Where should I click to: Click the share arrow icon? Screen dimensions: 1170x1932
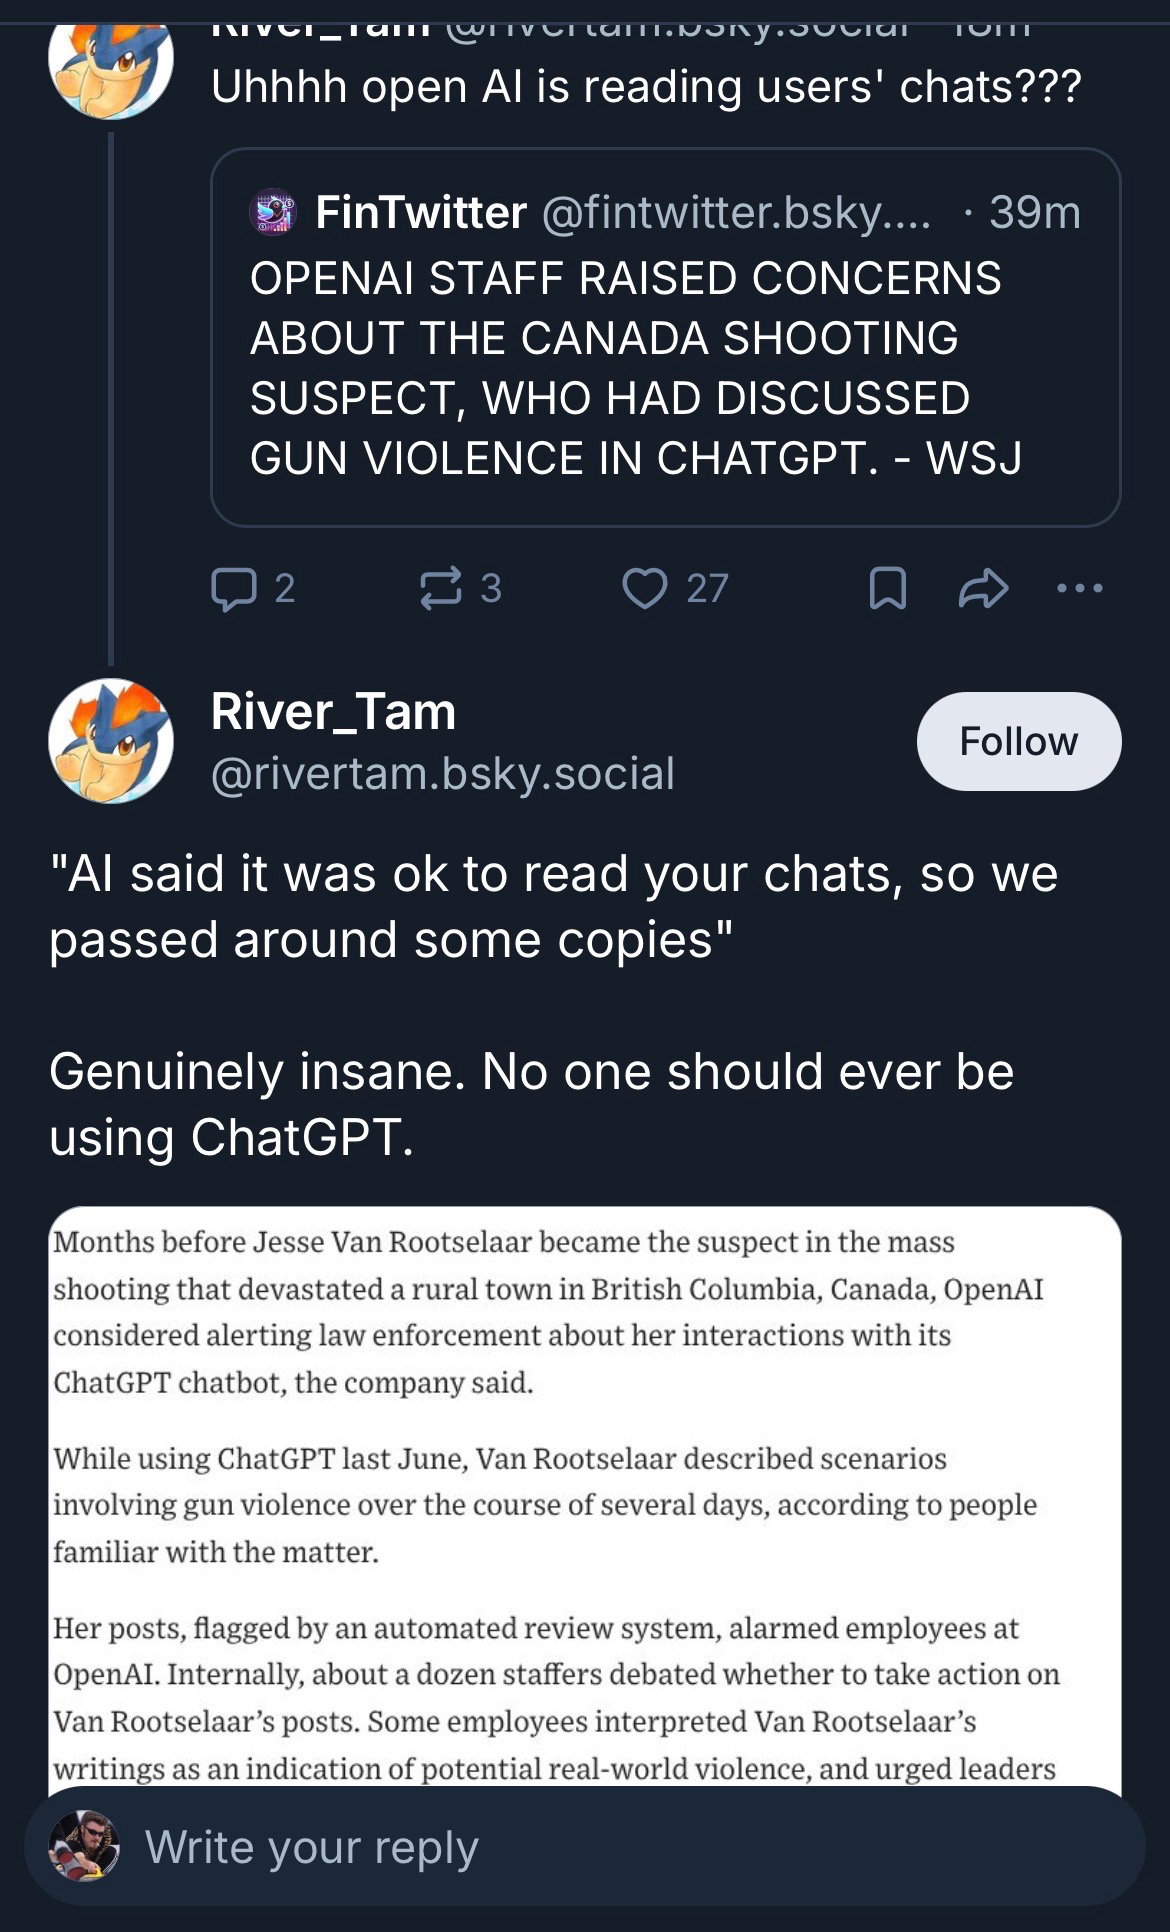tap(983, 588)
